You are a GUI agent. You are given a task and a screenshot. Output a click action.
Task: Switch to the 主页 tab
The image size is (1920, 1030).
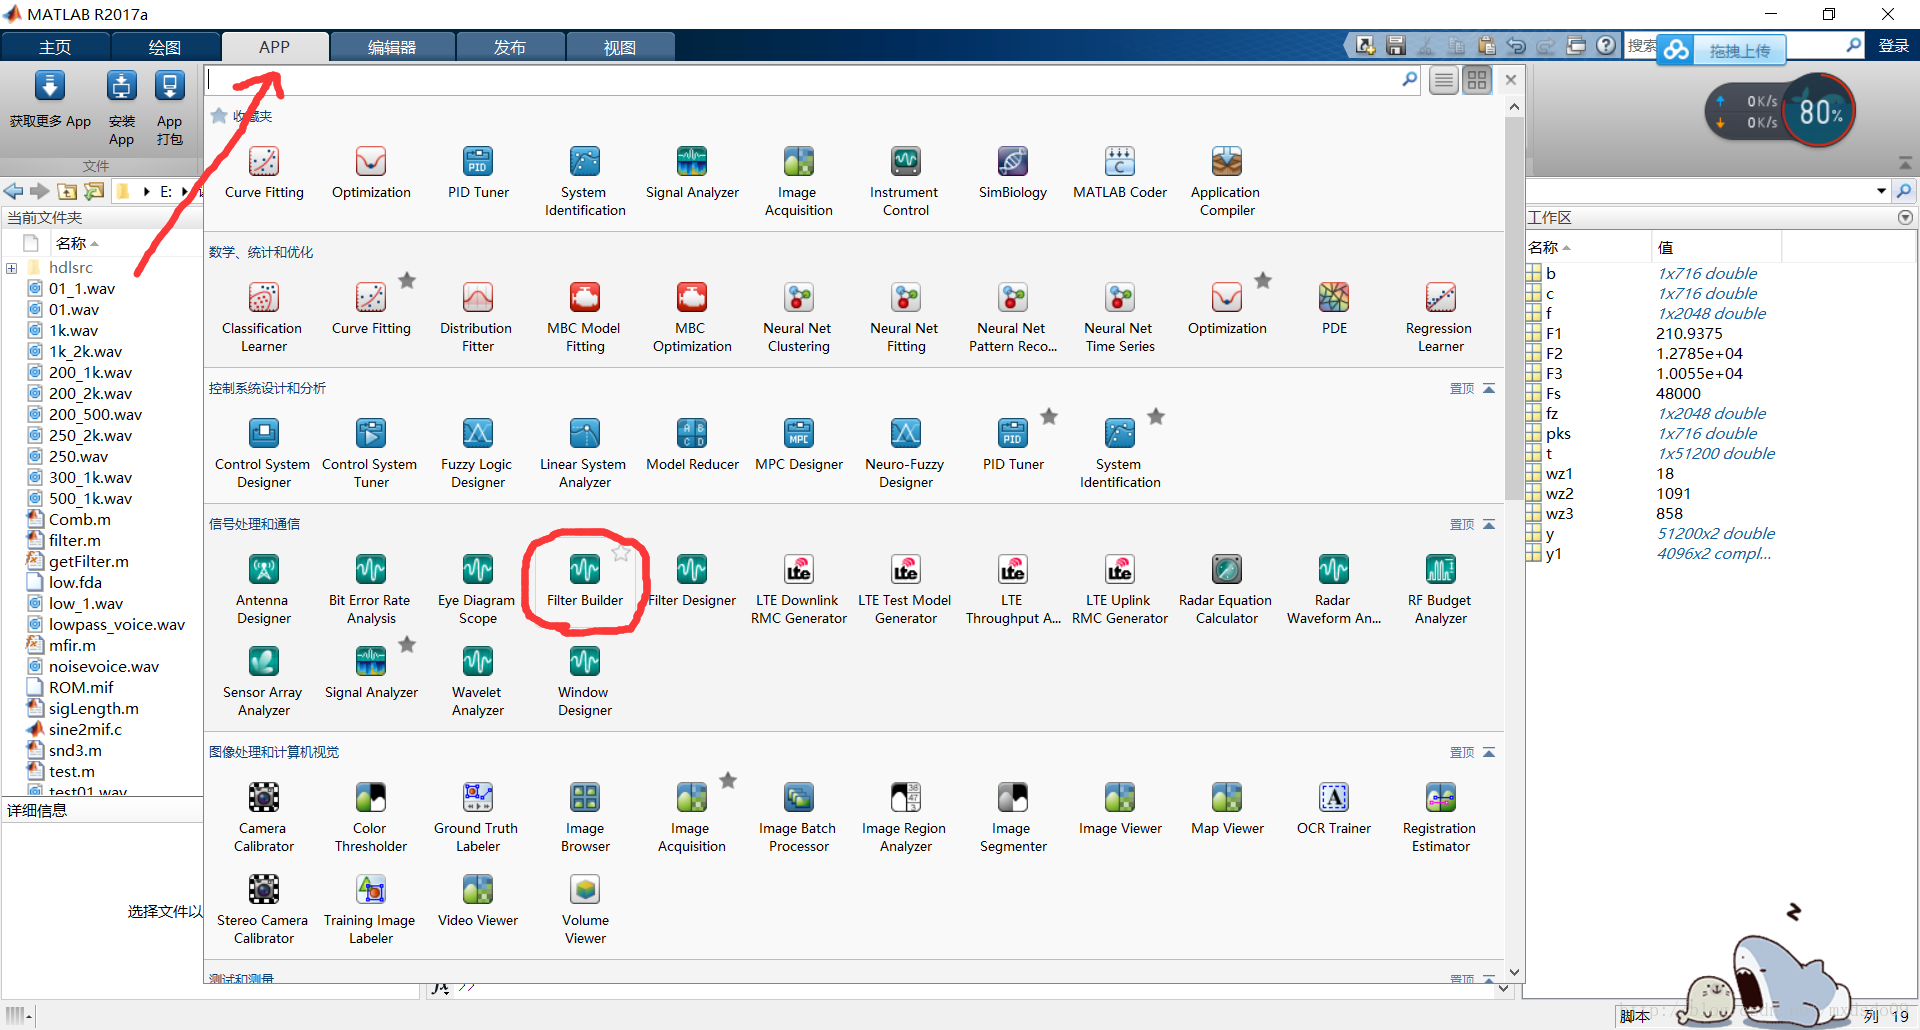55,47
